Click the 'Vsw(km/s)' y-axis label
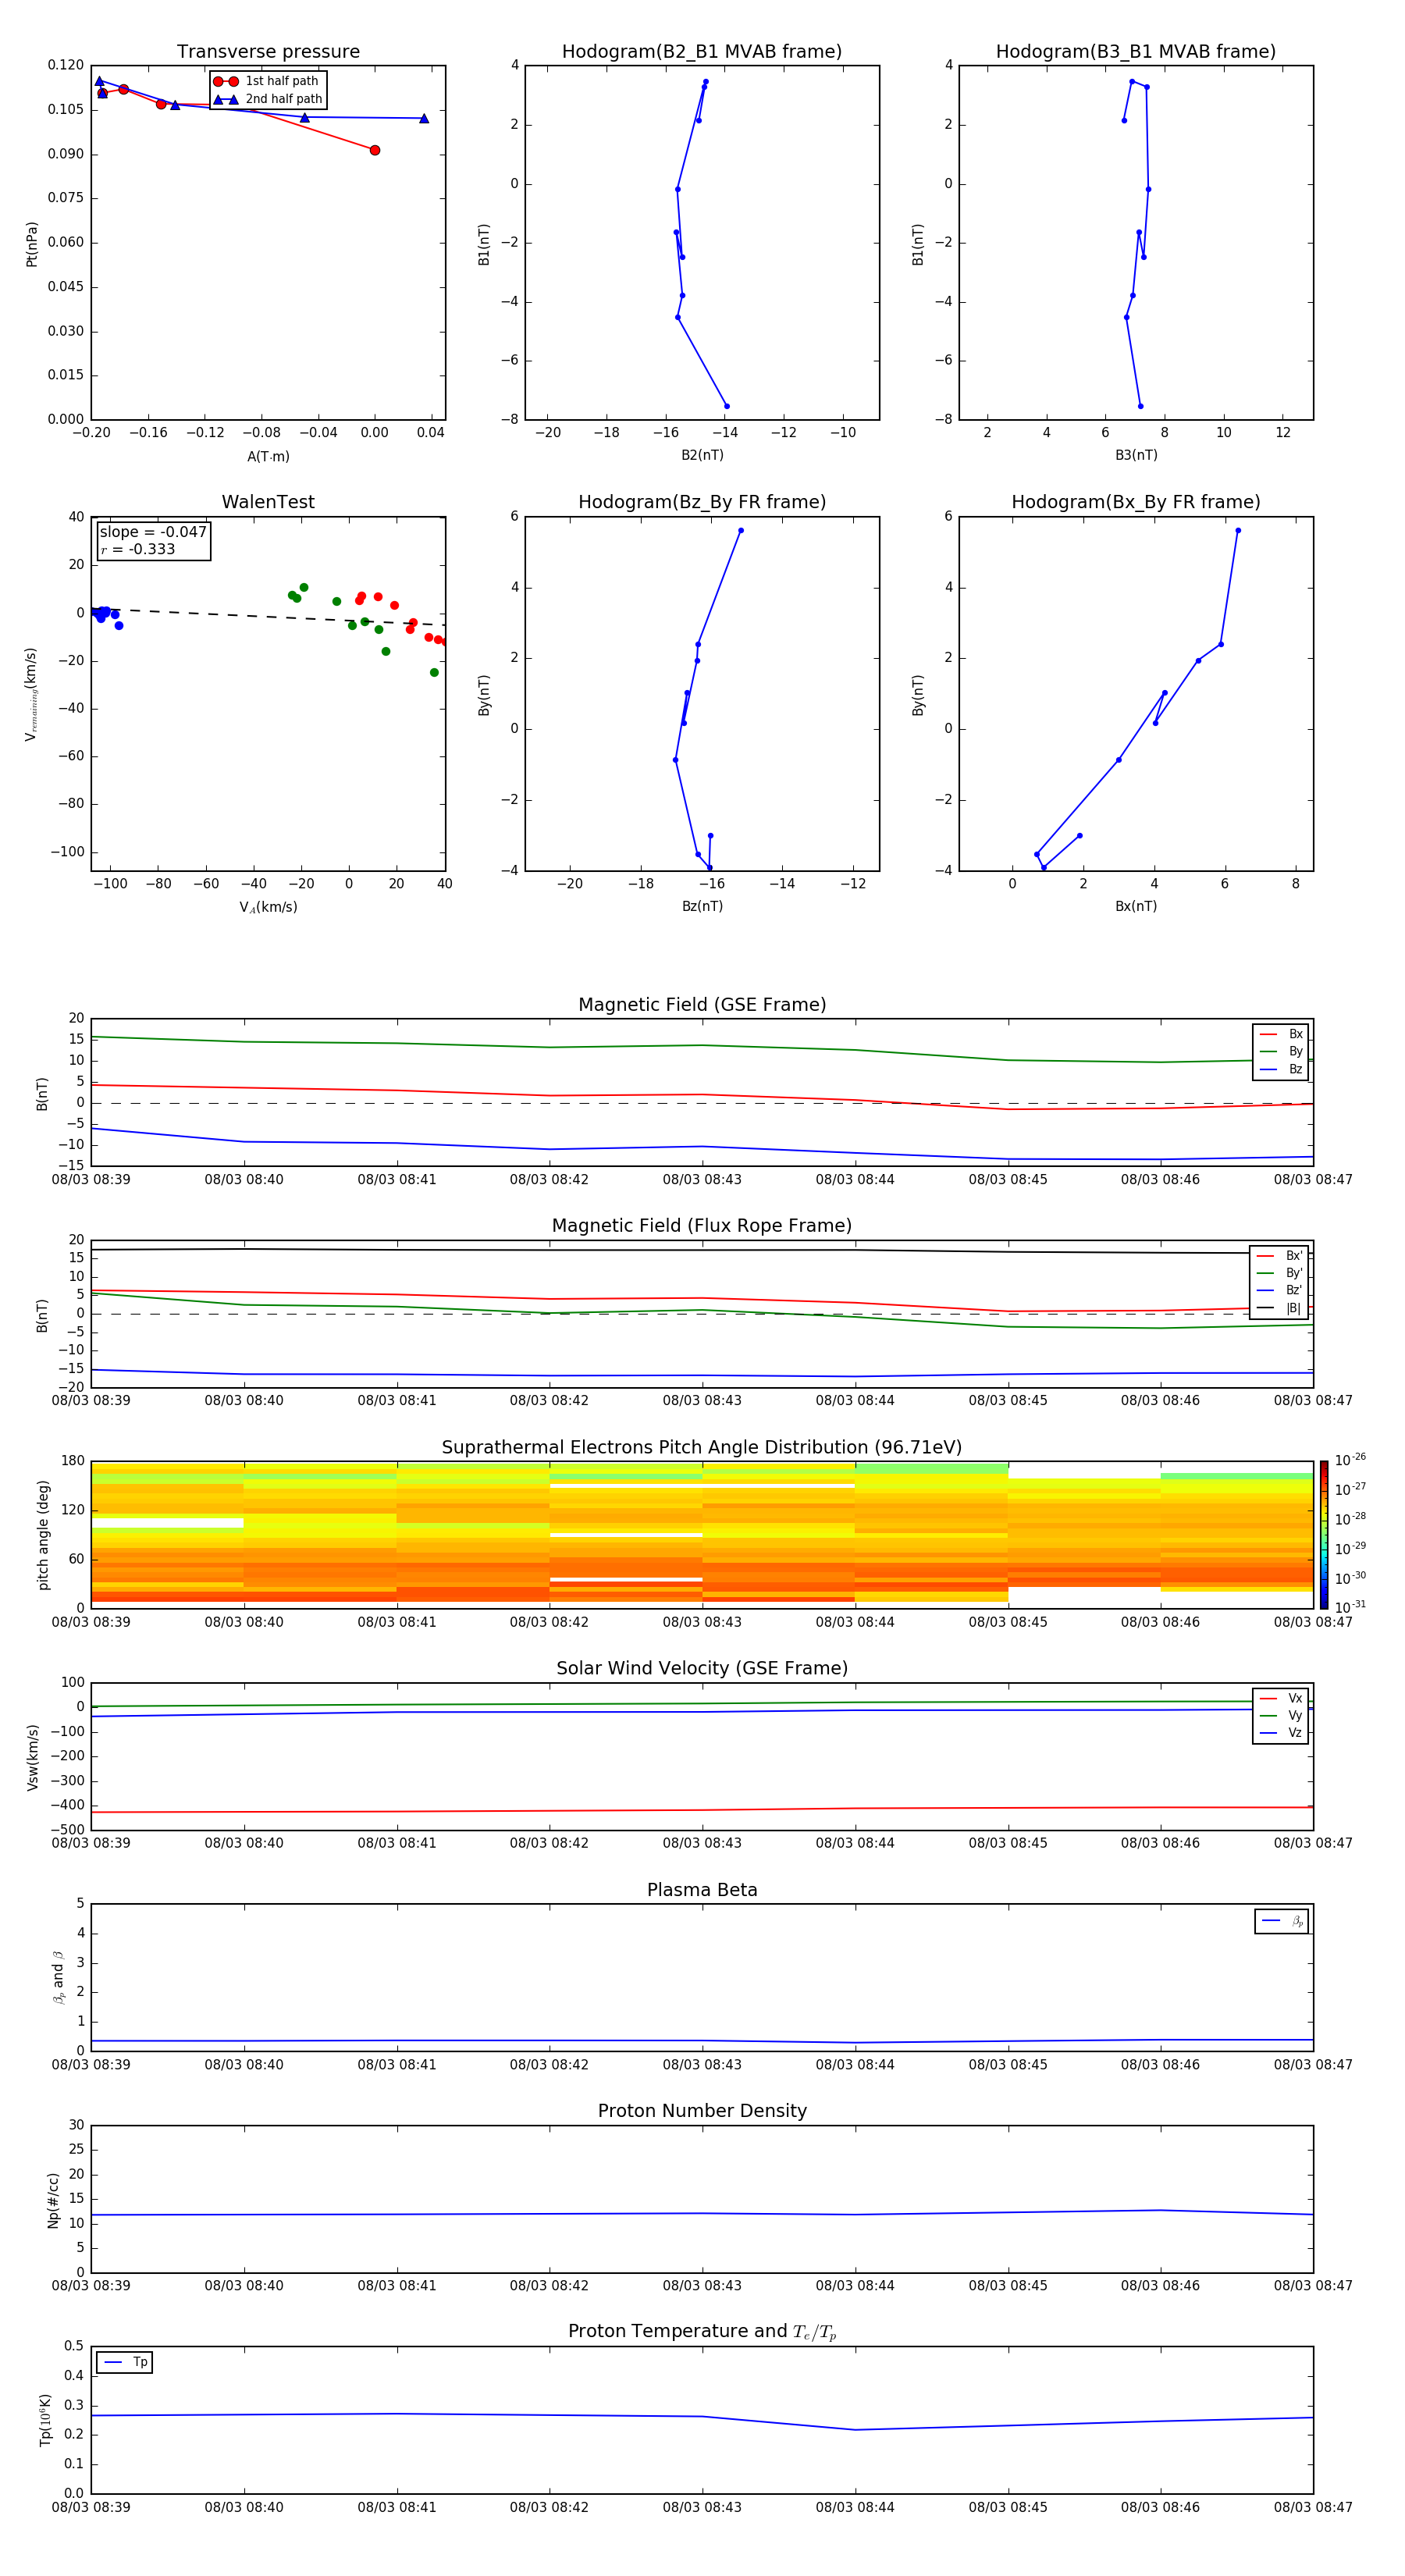Viewport: 1405px width, 2576px height. 33,1757
